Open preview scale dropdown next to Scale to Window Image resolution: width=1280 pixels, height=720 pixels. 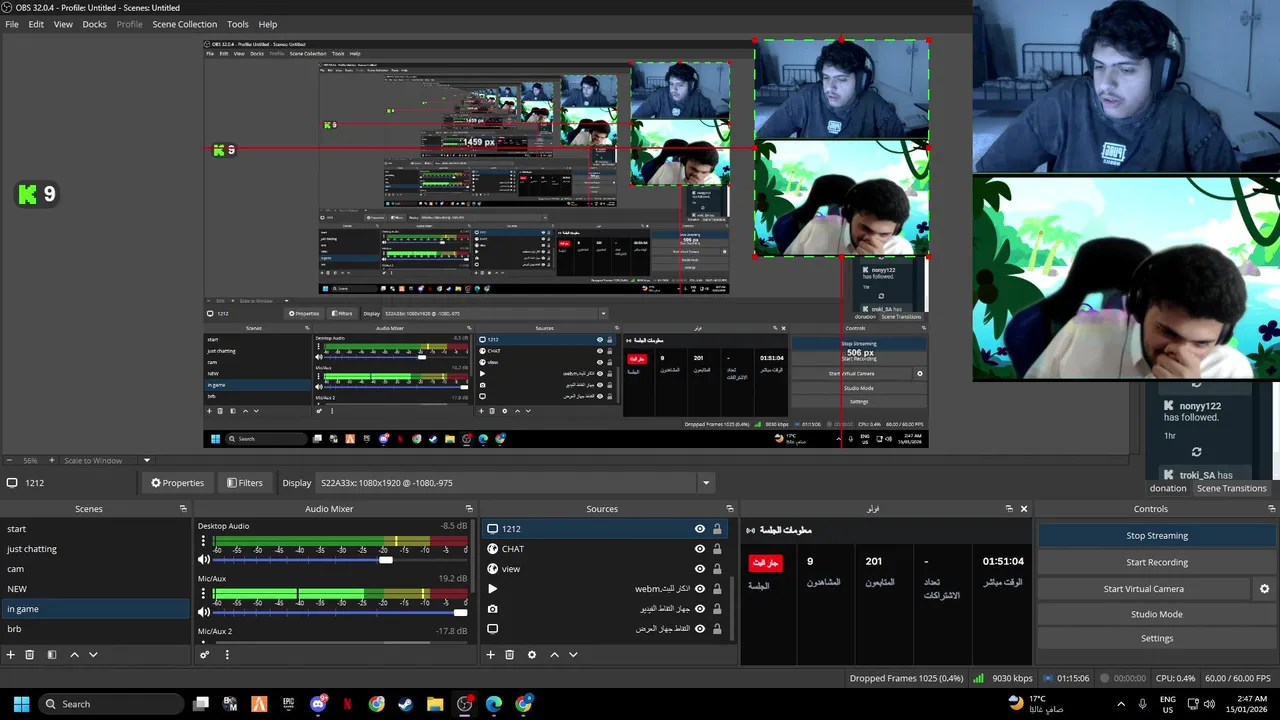[x=147, y=460]
